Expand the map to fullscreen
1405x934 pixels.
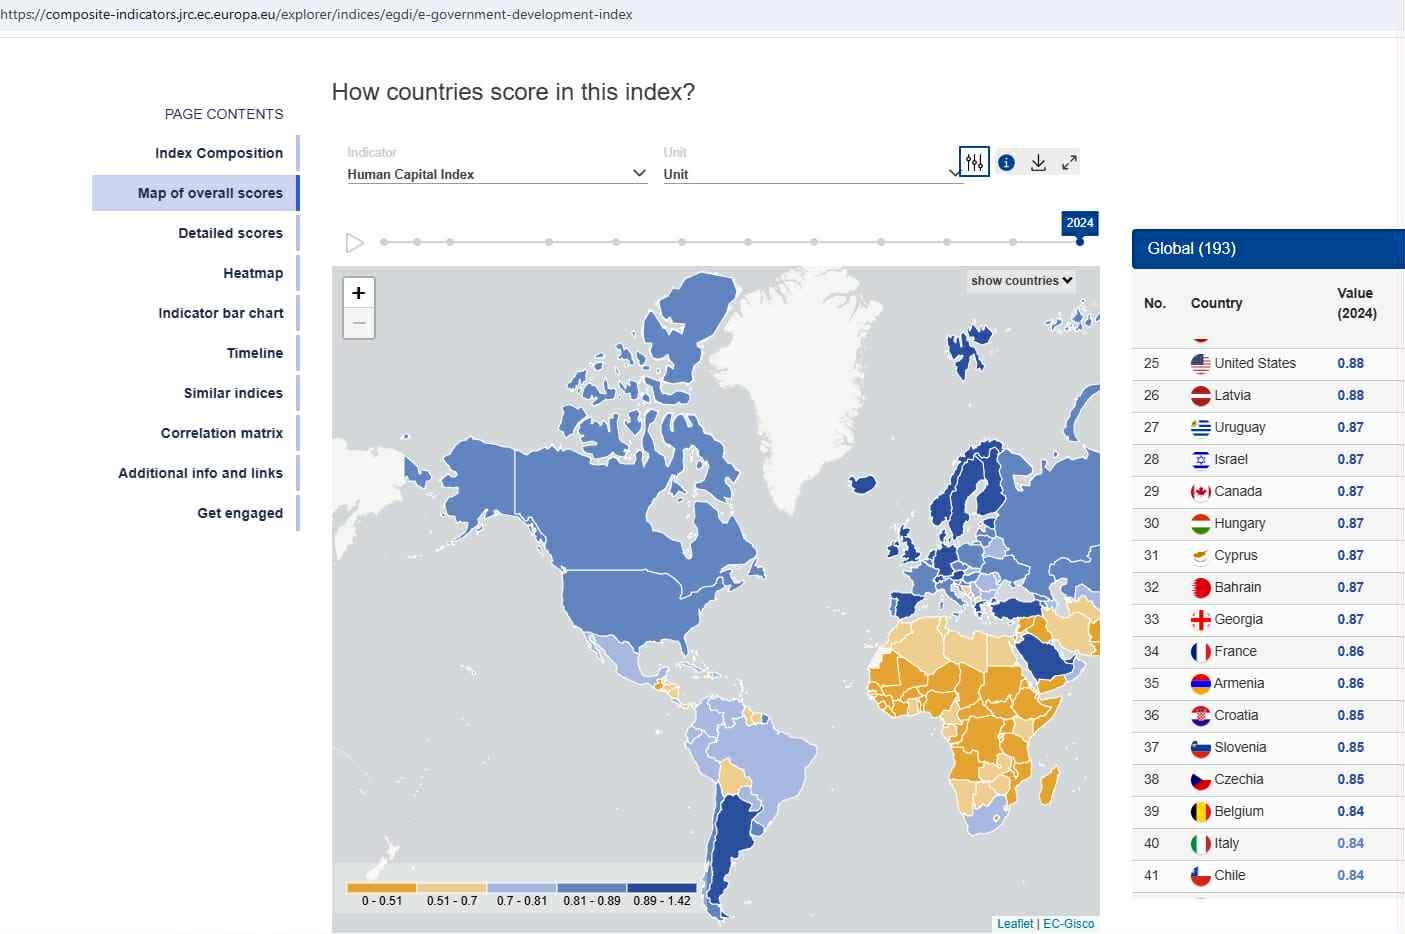tap(1069, 163)
